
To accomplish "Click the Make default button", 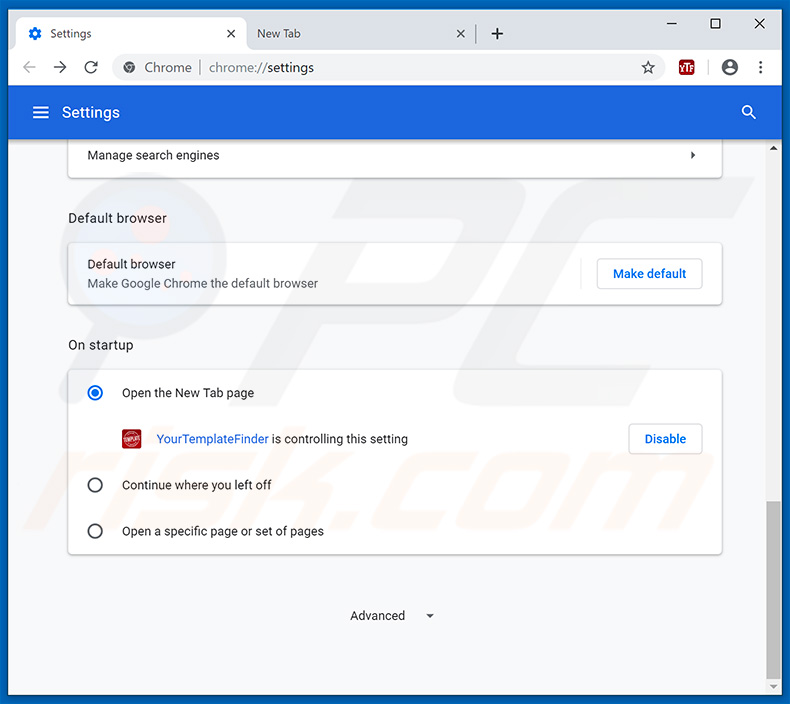I will click(649, 274).
